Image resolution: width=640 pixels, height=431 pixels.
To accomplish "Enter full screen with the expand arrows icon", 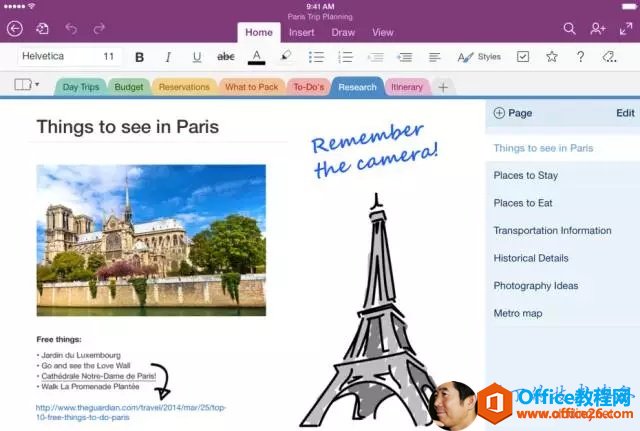I will (x=626, y=29).
